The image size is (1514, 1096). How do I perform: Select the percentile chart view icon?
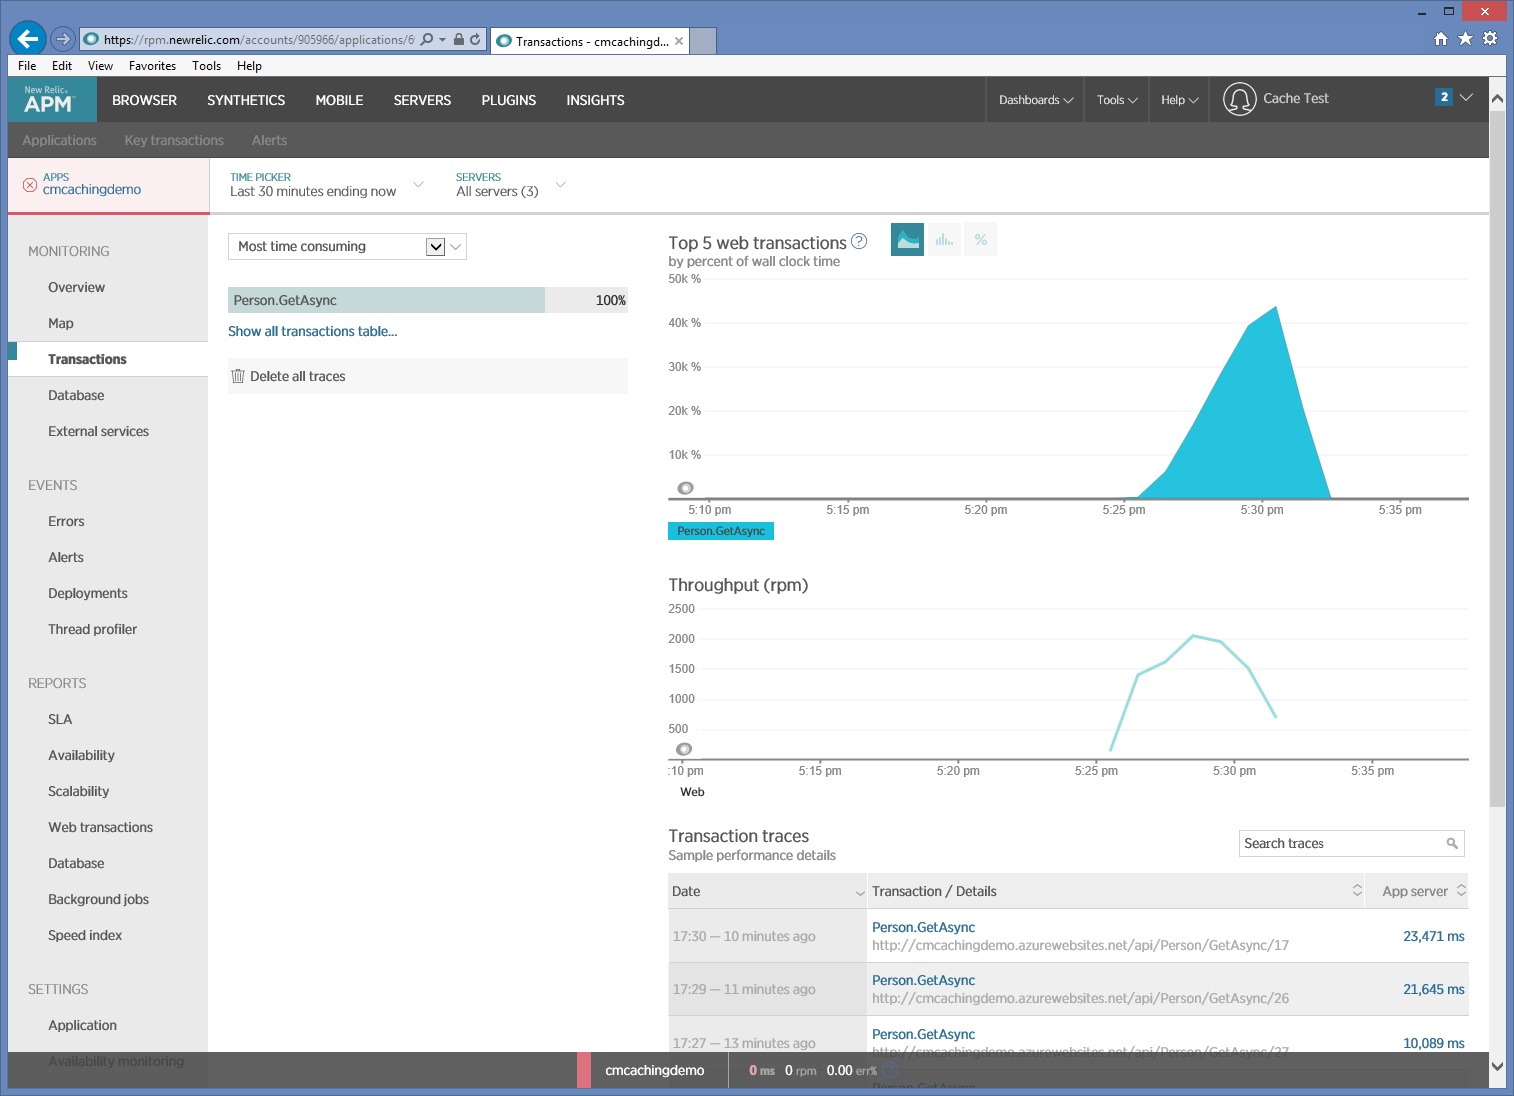click(980, 240)
